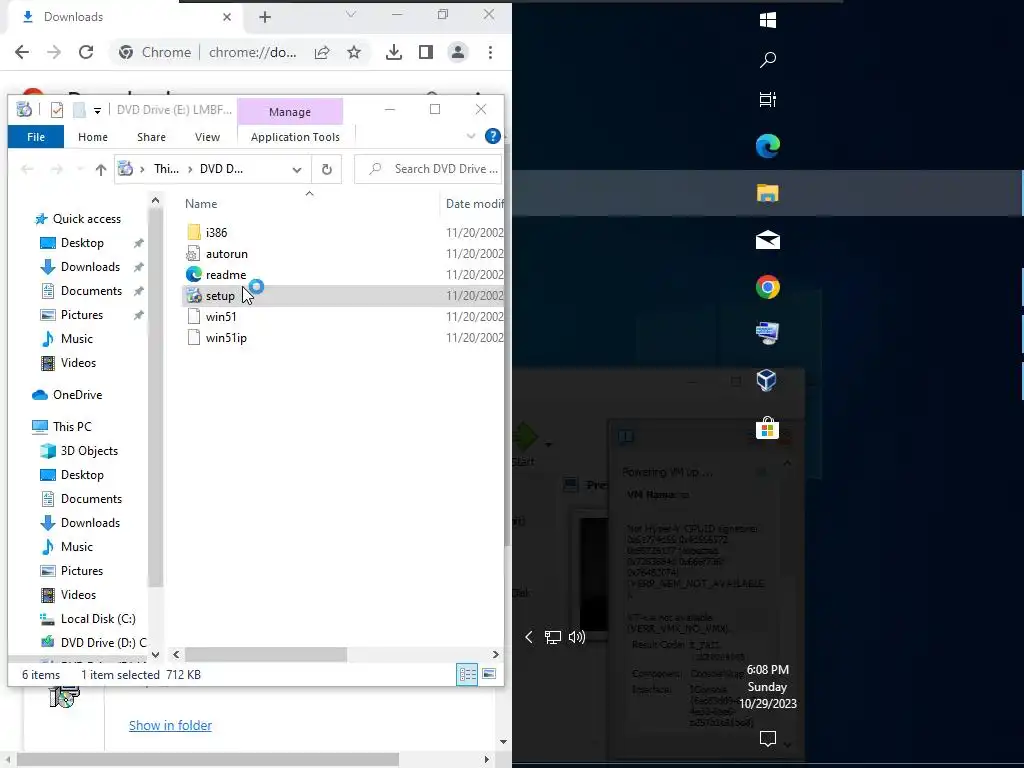
Task: Open pinned Desktop under Quick access
Action: (82, 243)
